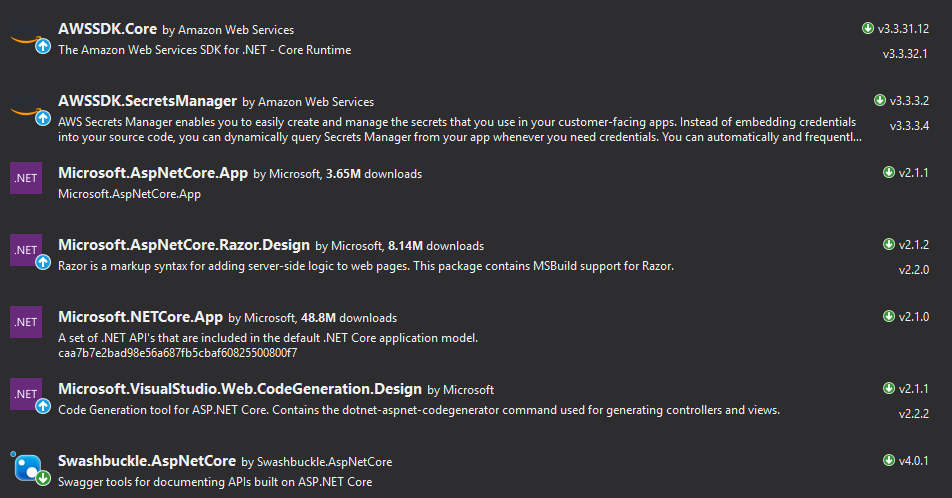Click available version v2.2.2 for CodeGeneration.Design
The height and width of the screenshot is (498, 952).
coord(914,414)
